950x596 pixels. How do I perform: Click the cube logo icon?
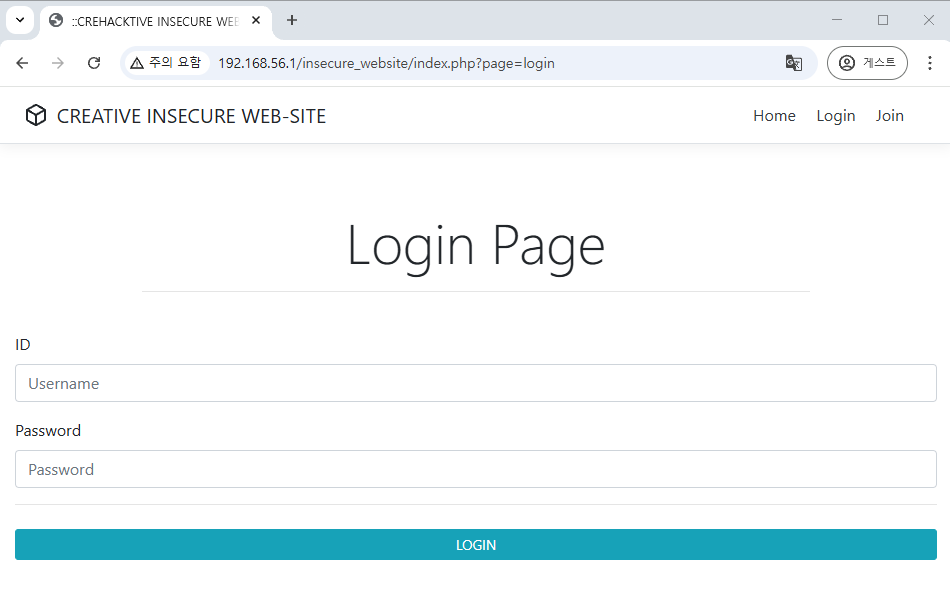click(36, 115)
